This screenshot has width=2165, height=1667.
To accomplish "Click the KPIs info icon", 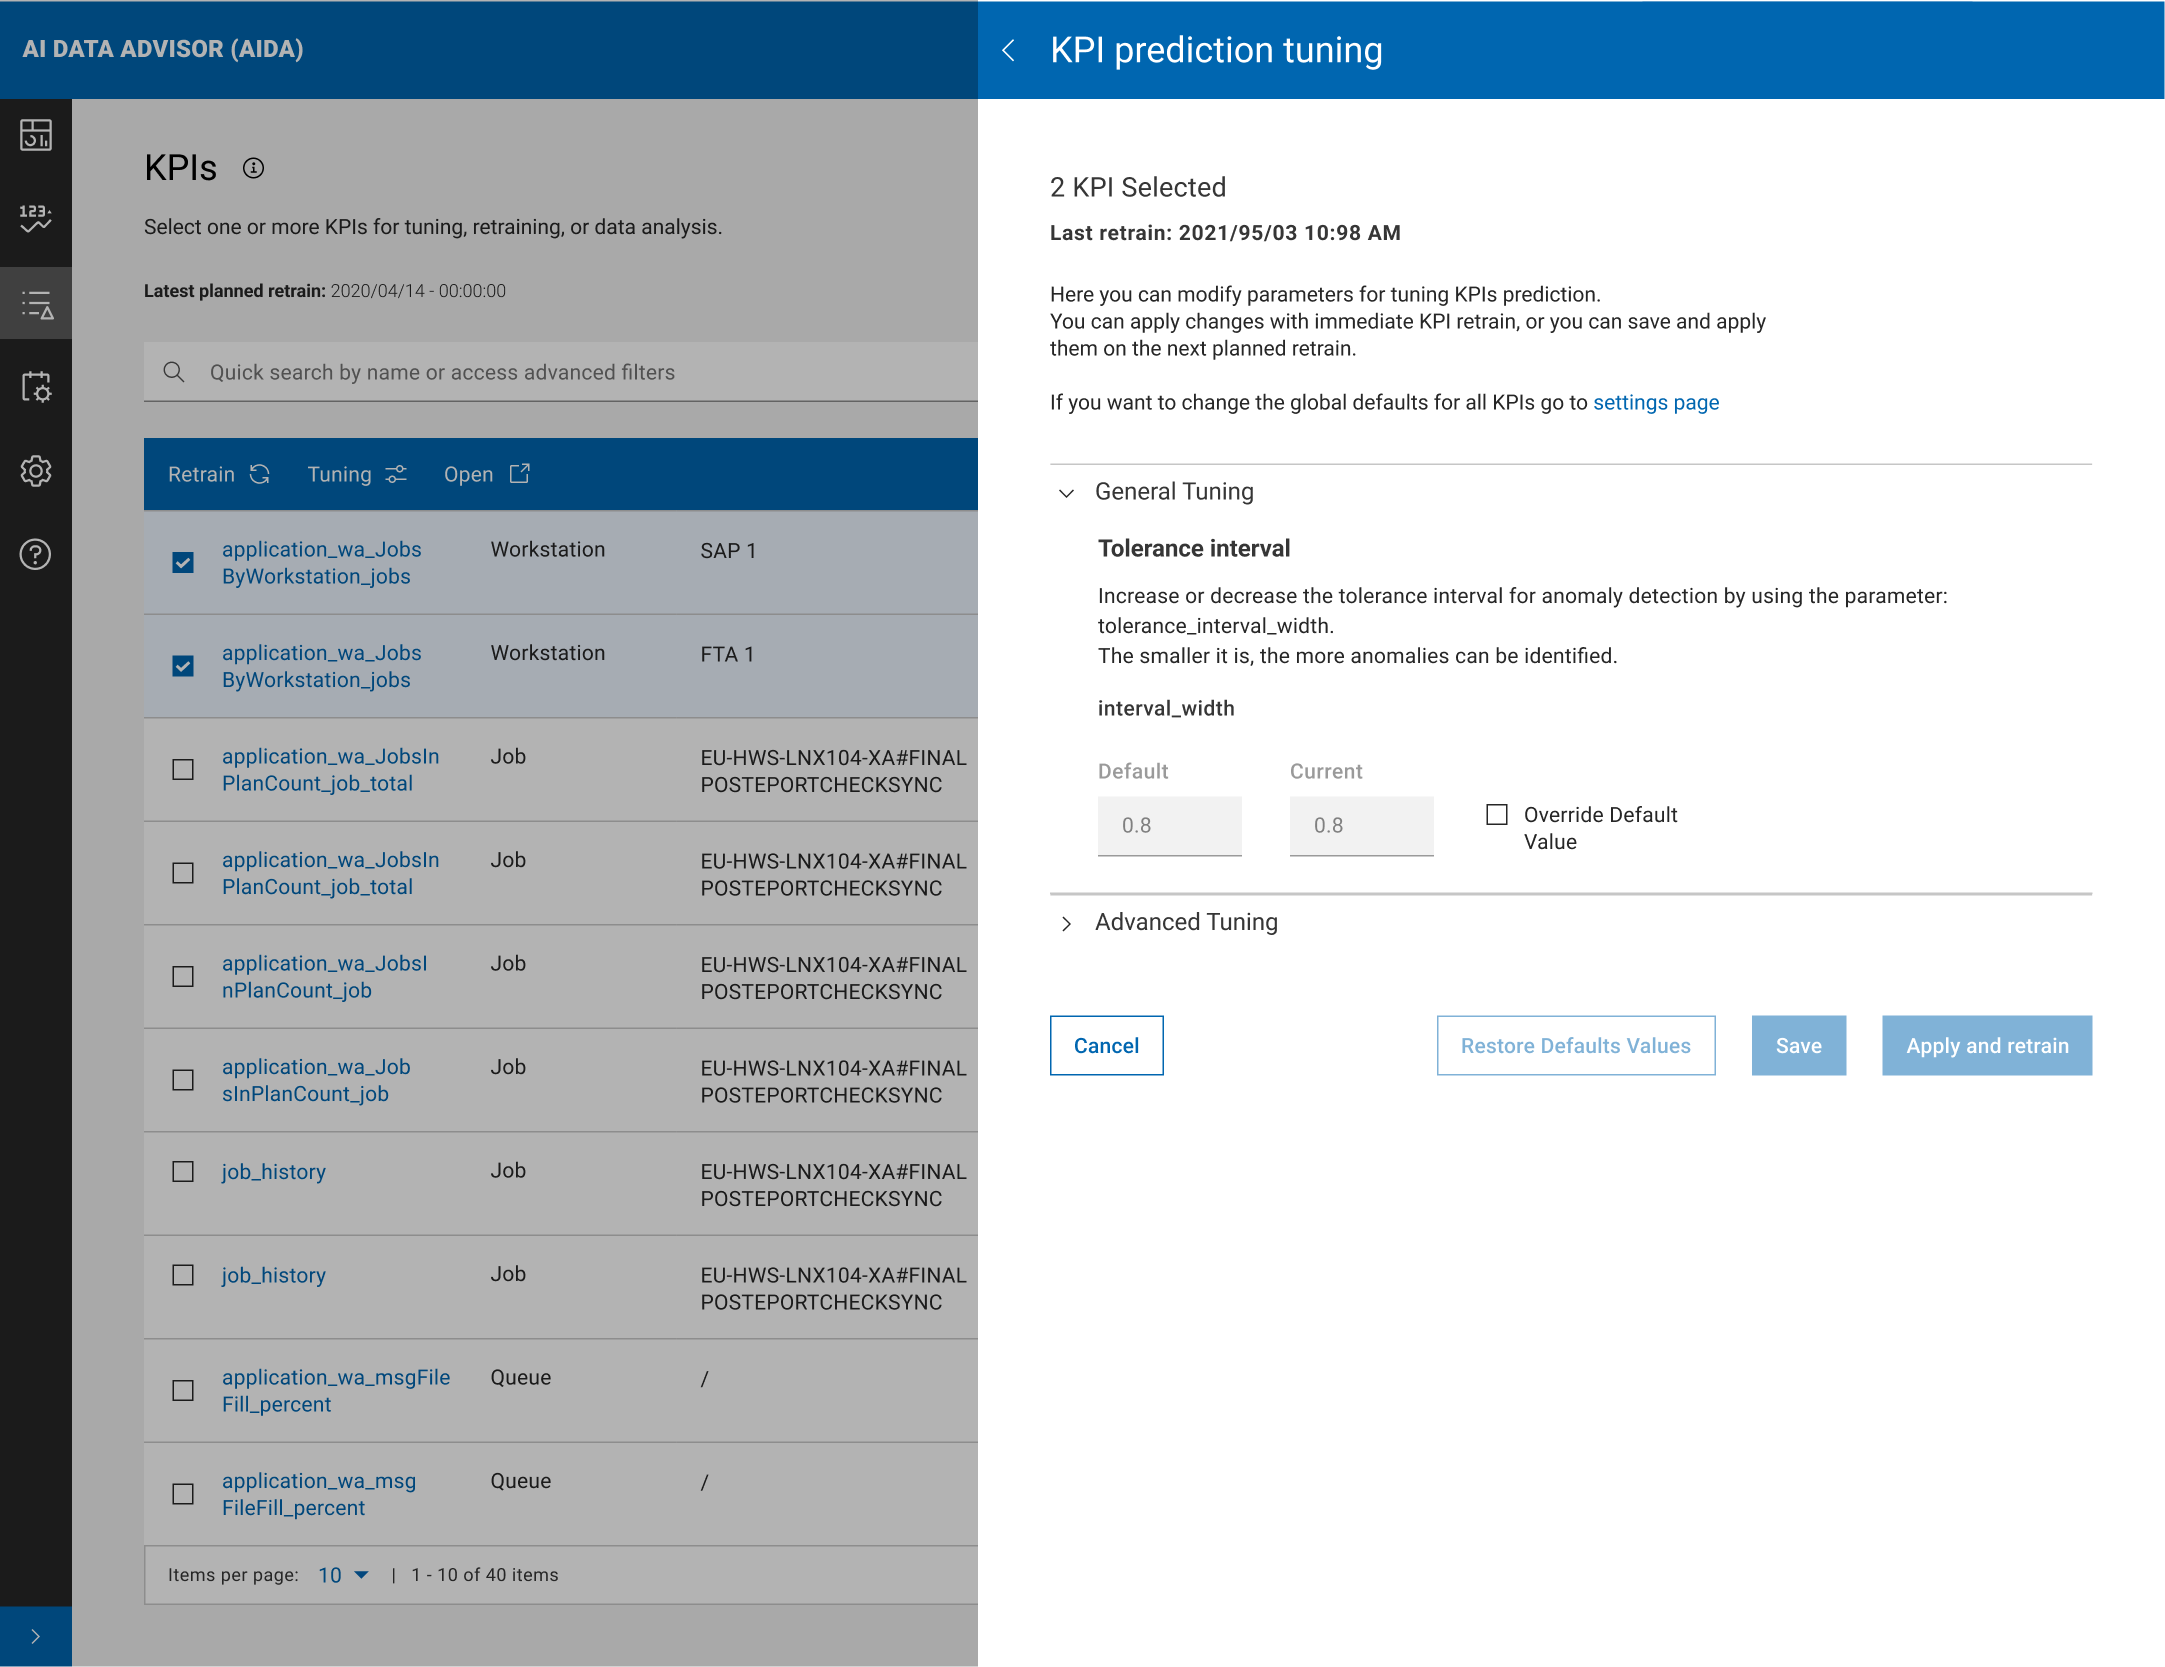I will point(254,168).
